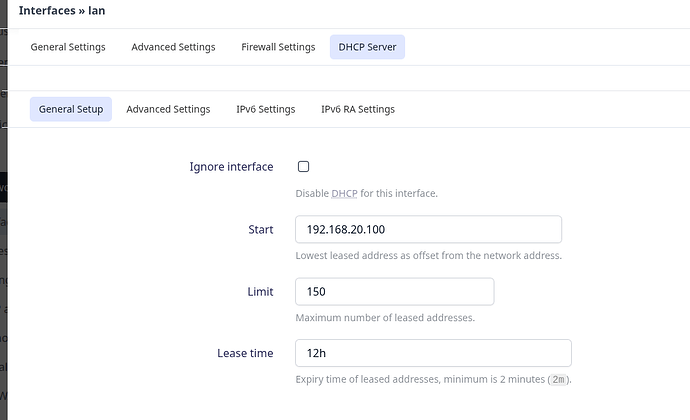Viewport: 690px width, 420px height.
Task: Click the Start field showing 192.168.20.100
Action: pyautogui.click(x=428, y=229)
